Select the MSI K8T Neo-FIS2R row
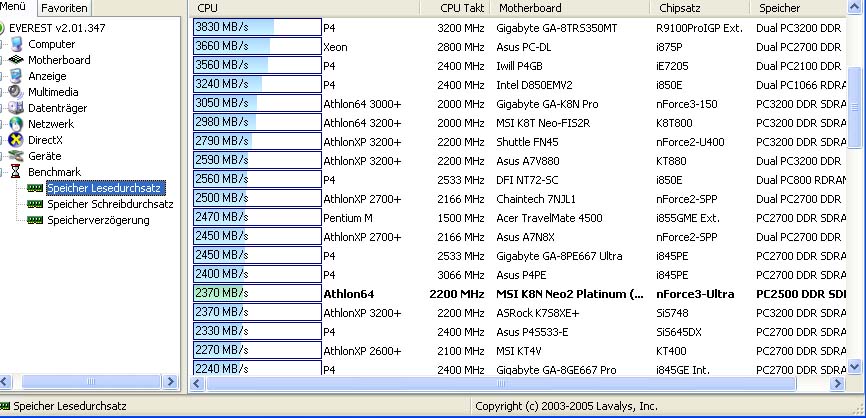The width and height of the screenshot is (866, 418). tap(519, 123)
